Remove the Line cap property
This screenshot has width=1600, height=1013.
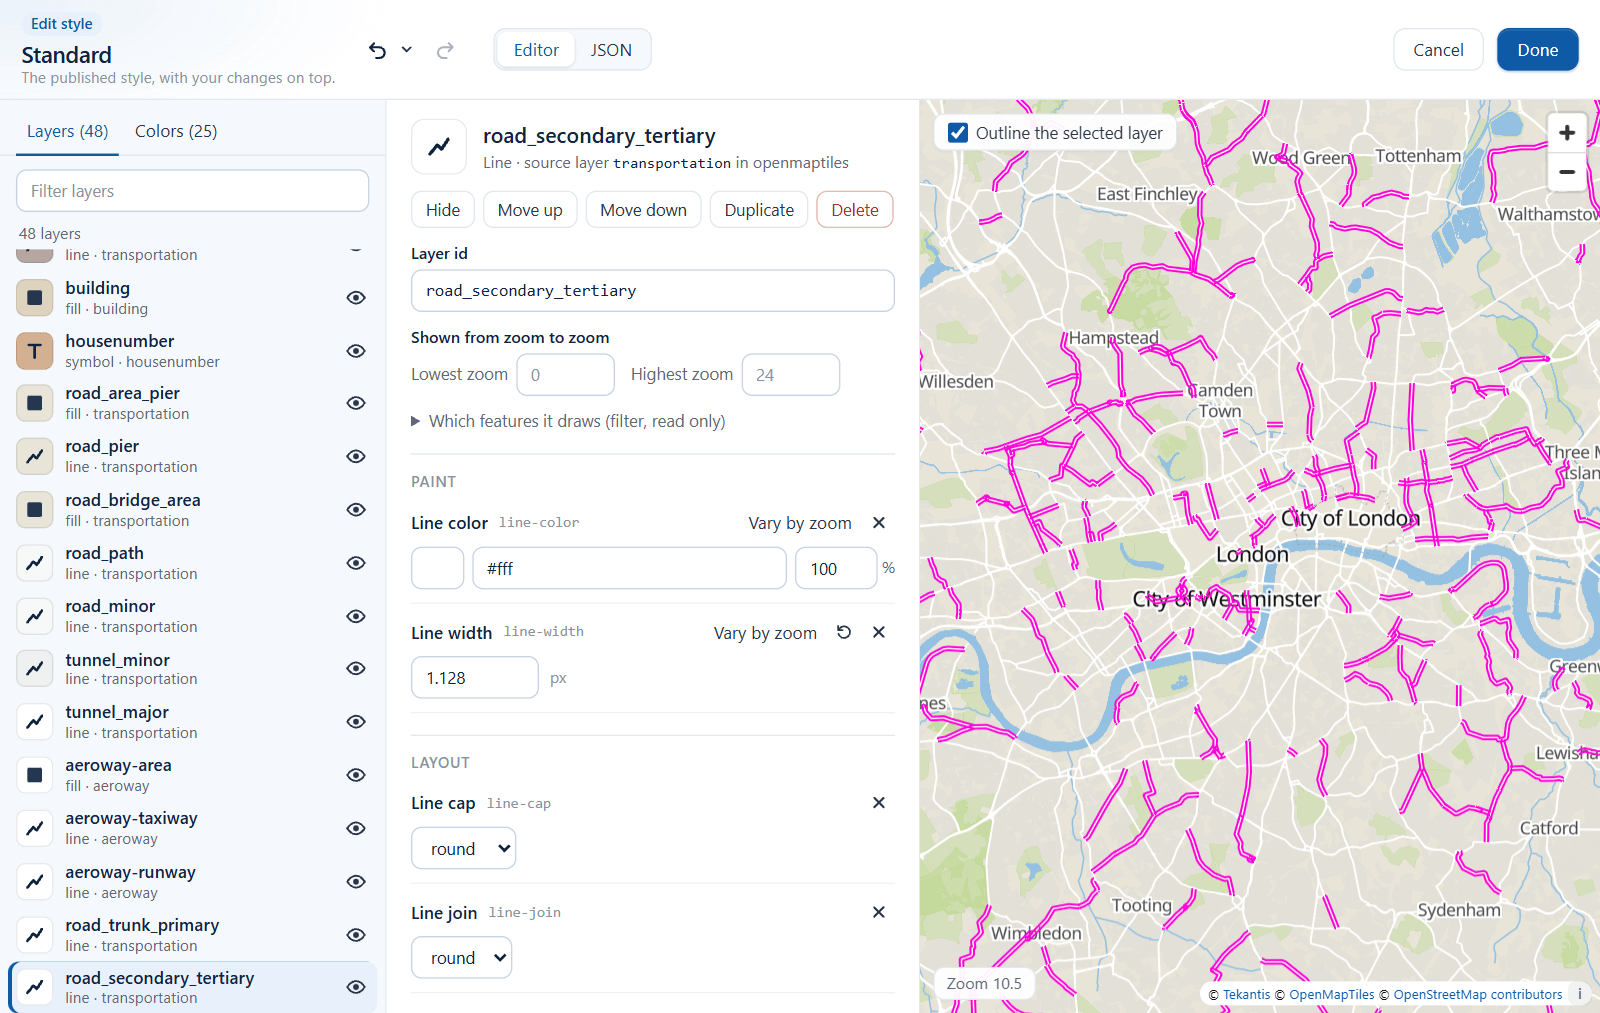click(x=879, y=803)
